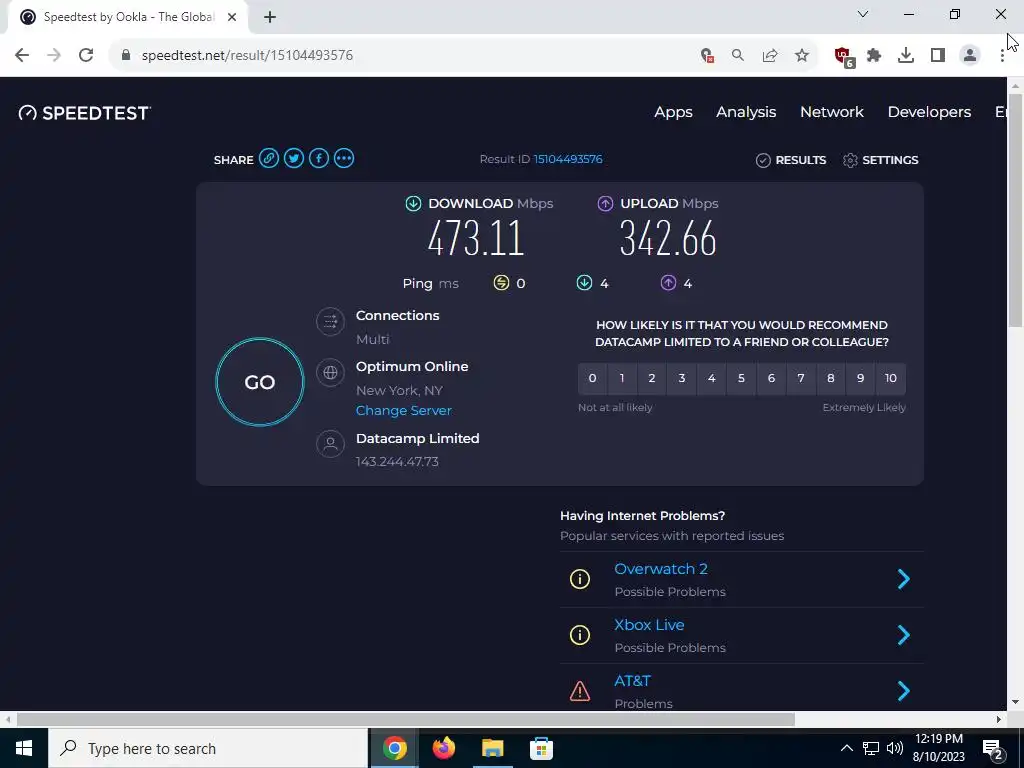Rate recommendation as 9
The image size is (1024, 768).
coord(861,378)
